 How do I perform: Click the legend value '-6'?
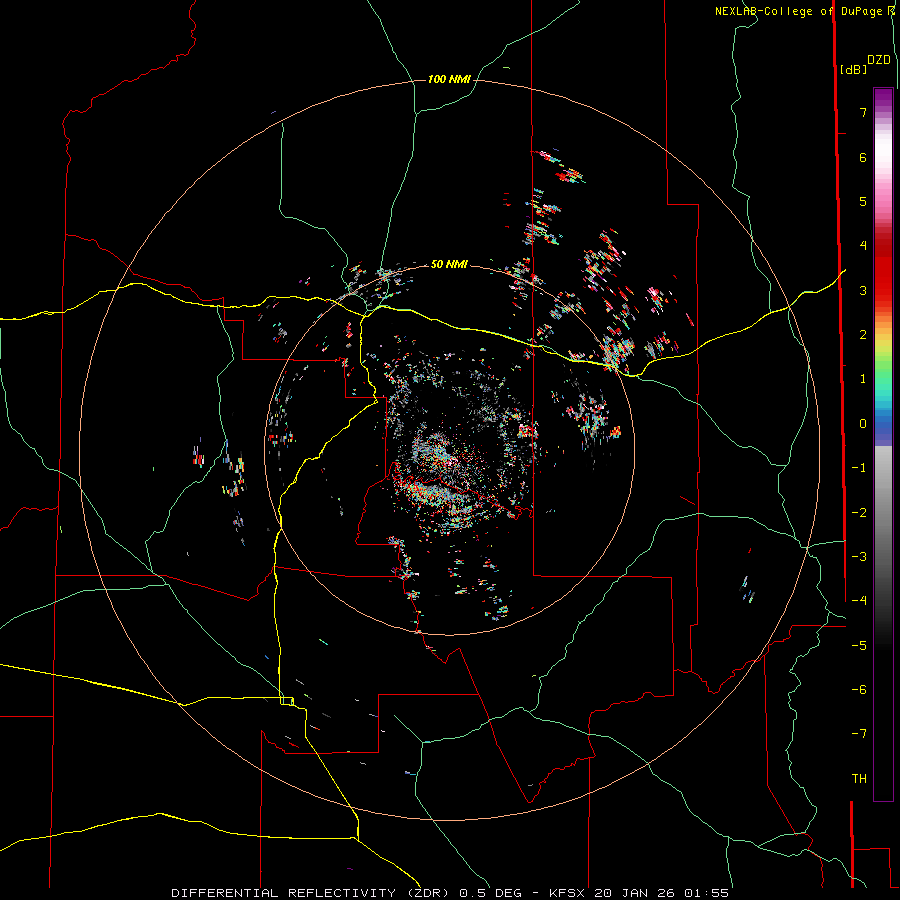coord(859,690)
